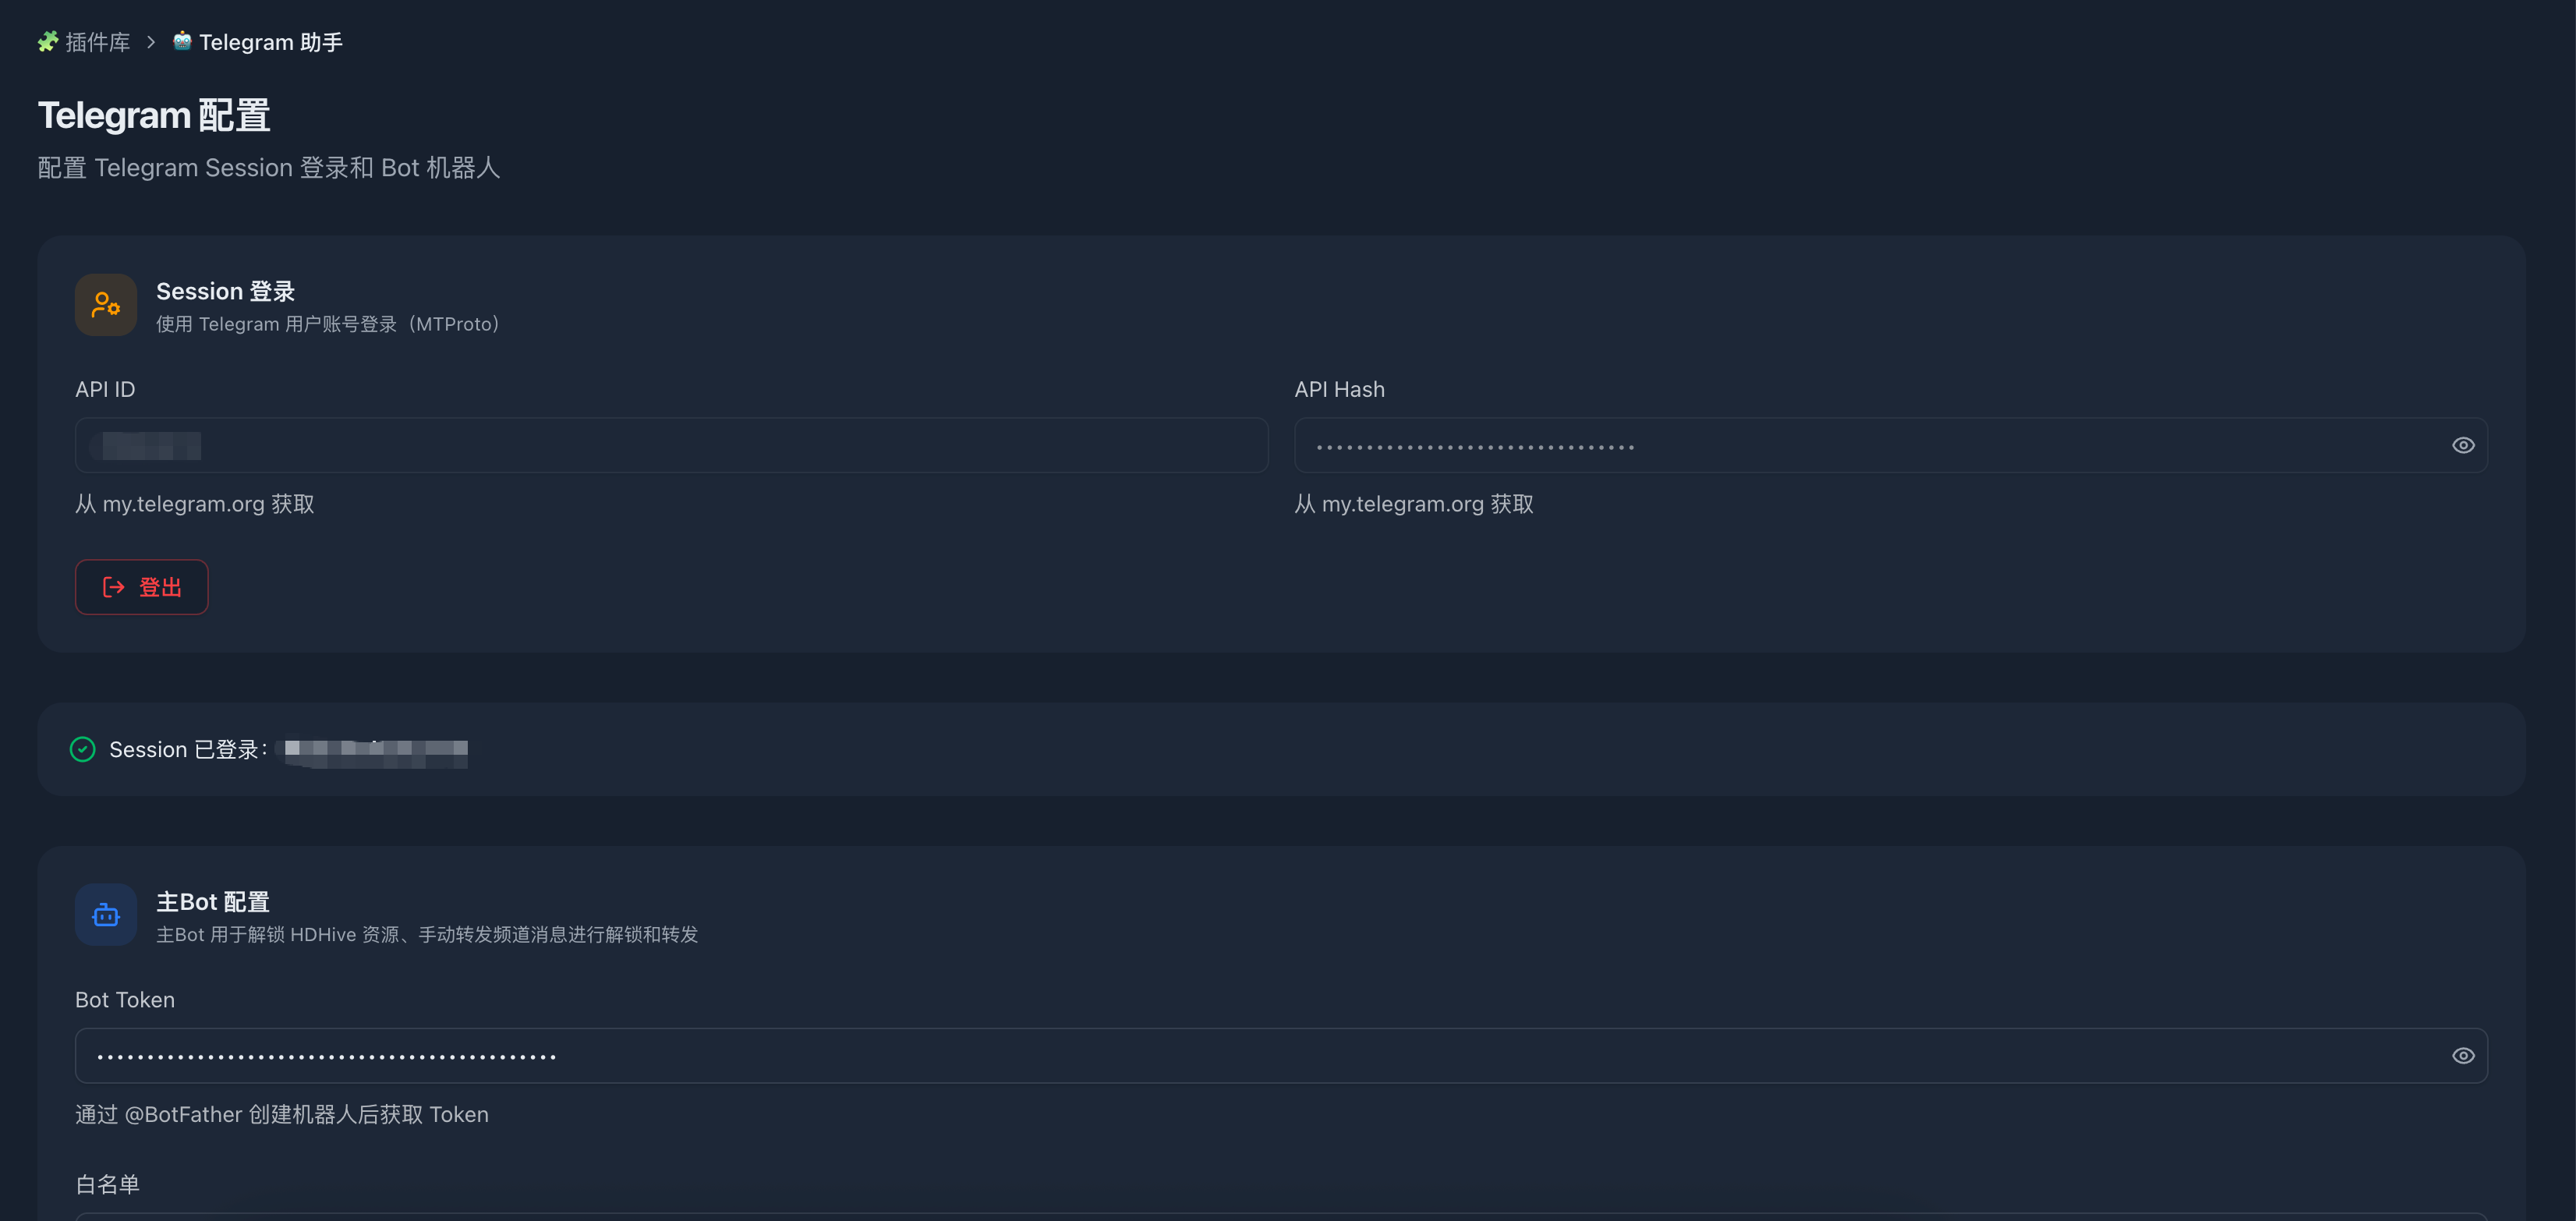
Task: Click the 主Bot 配置 section heading
Action: pyautogui.click(x=213, y=902)
